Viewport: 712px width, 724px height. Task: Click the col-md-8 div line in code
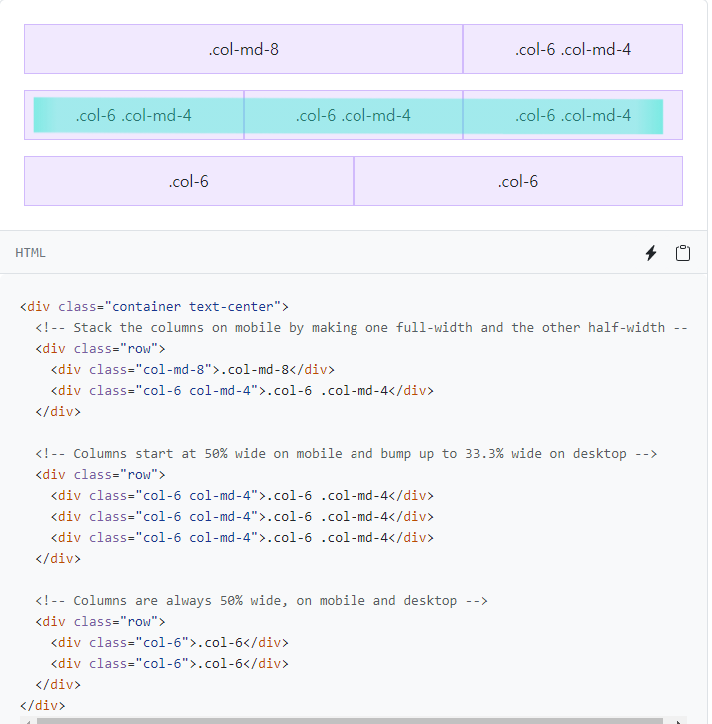[x=193, y=370]
